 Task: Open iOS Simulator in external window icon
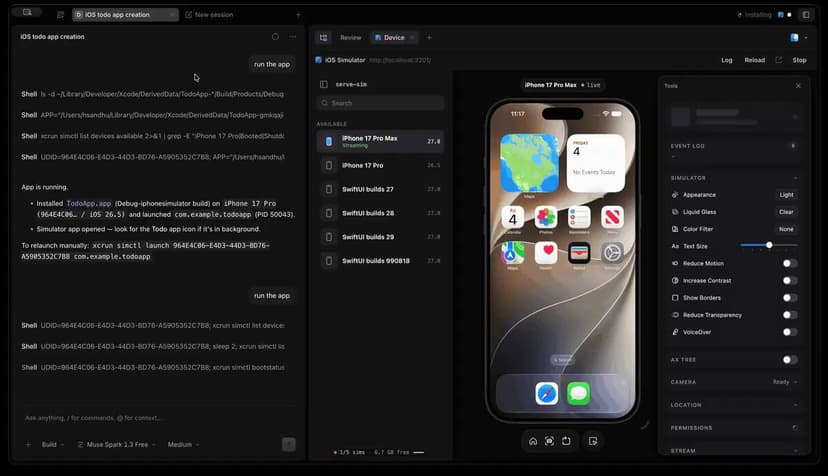778,60
